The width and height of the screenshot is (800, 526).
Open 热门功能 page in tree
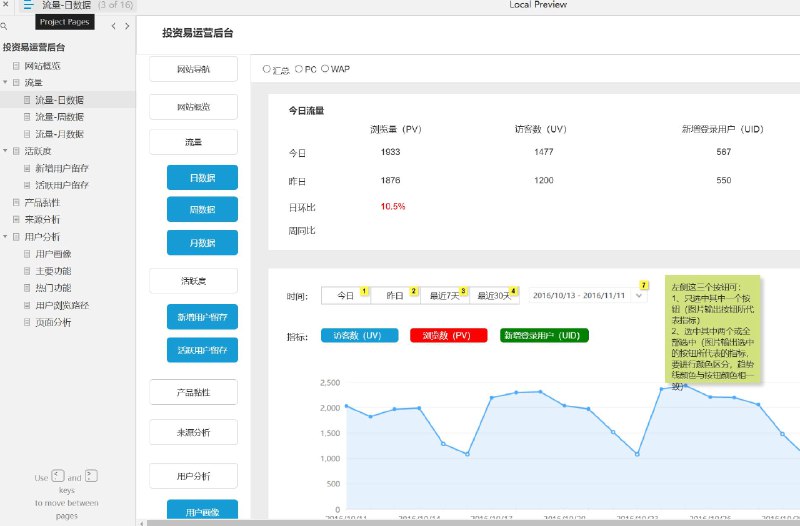click(53, 288)
